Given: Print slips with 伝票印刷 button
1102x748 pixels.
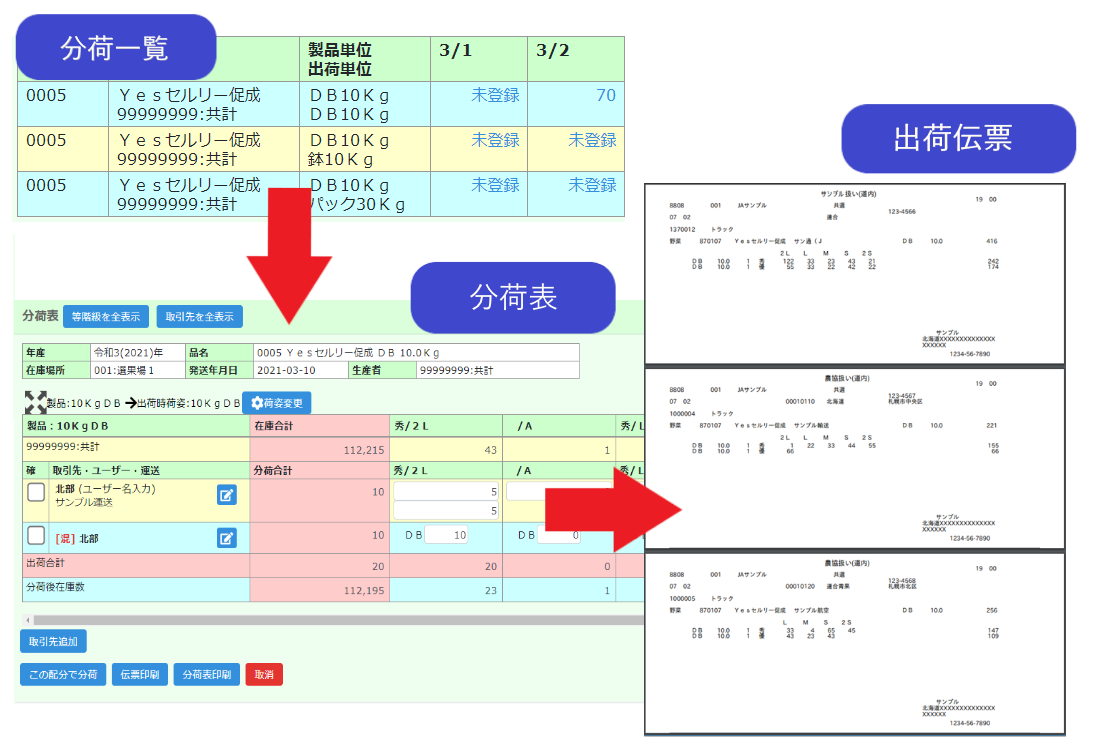Looking at the screenshot, I should [x=140, y=674].
